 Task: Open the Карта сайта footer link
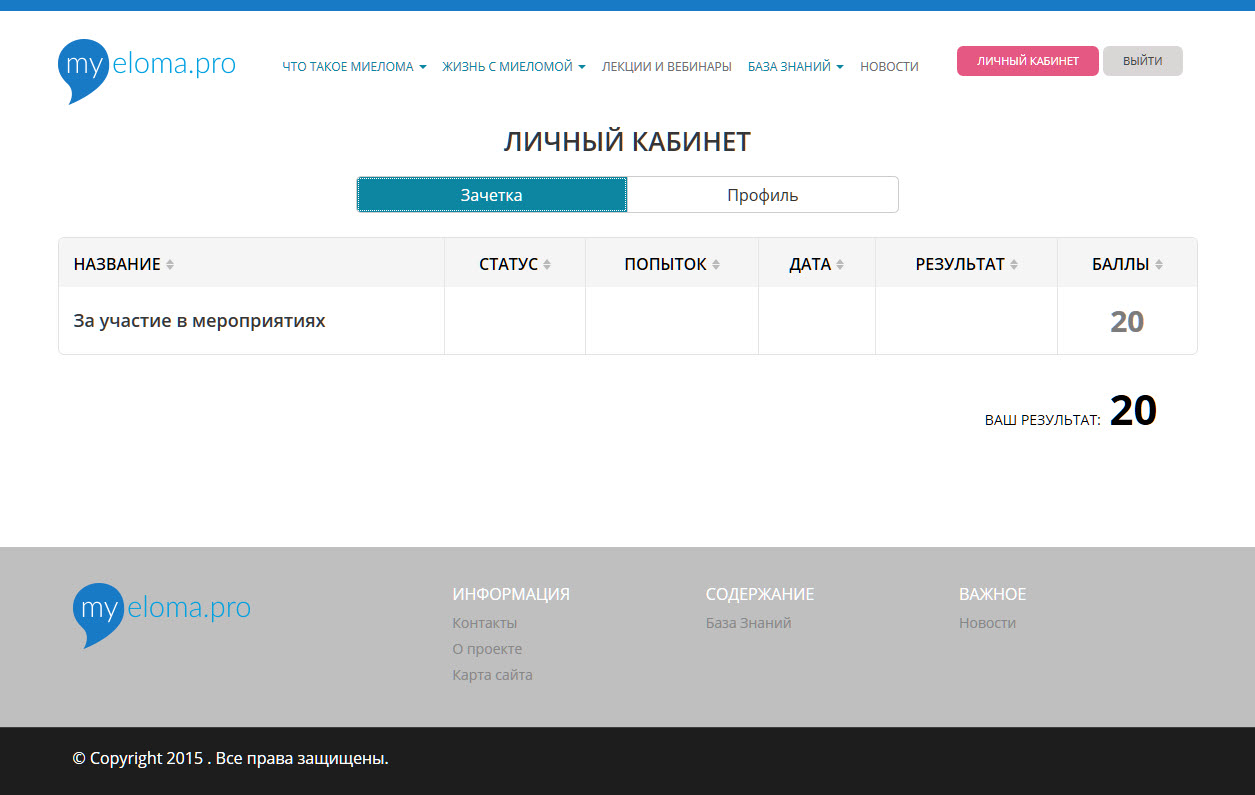[x=492, y=675]
